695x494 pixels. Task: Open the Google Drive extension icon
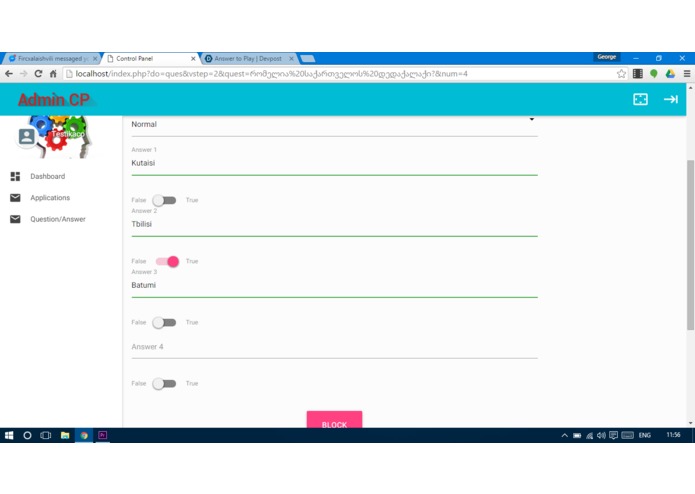point(670,74)
